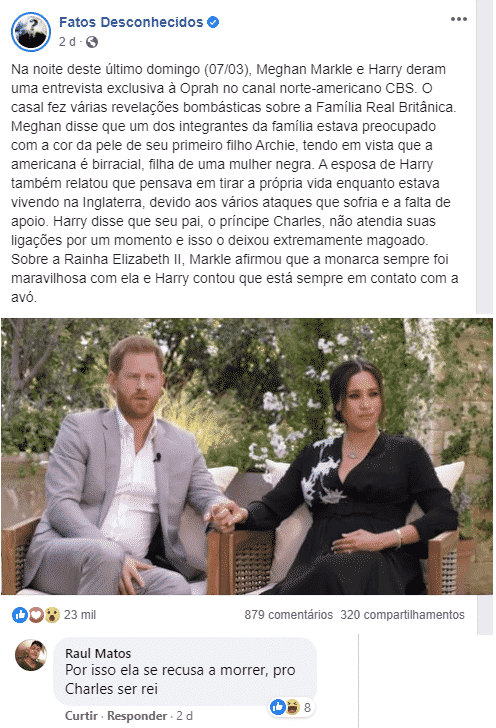496x728 pixels.
Task: Click the public globe privacy icon
Action: click(x=92, y=42)
